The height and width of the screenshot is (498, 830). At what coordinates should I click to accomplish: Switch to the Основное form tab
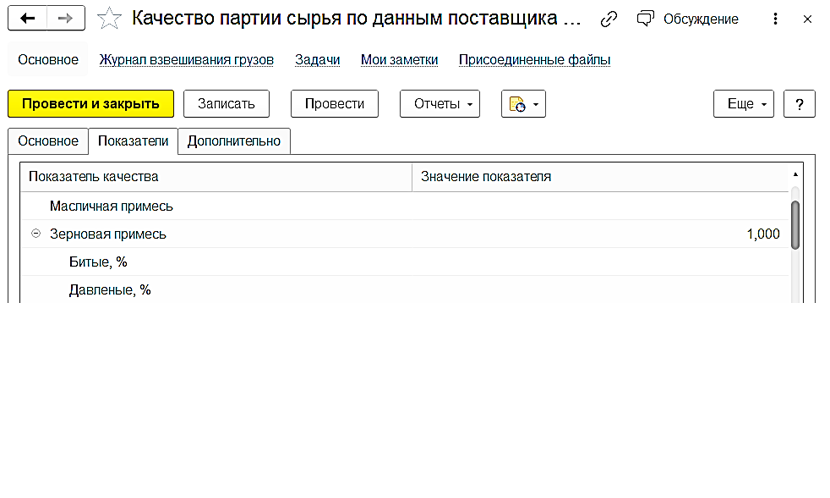pos(48,141)
